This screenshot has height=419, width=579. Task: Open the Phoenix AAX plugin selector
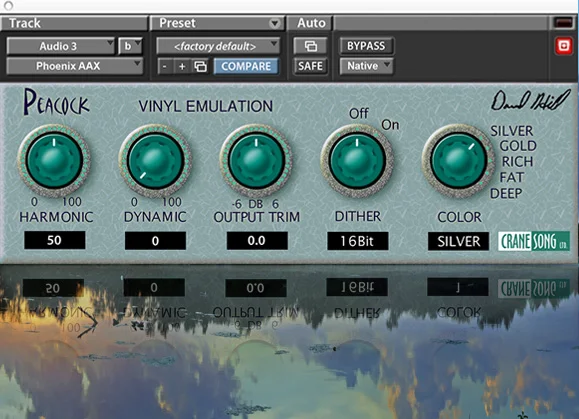pyautogui.click(x=75, y=66)
